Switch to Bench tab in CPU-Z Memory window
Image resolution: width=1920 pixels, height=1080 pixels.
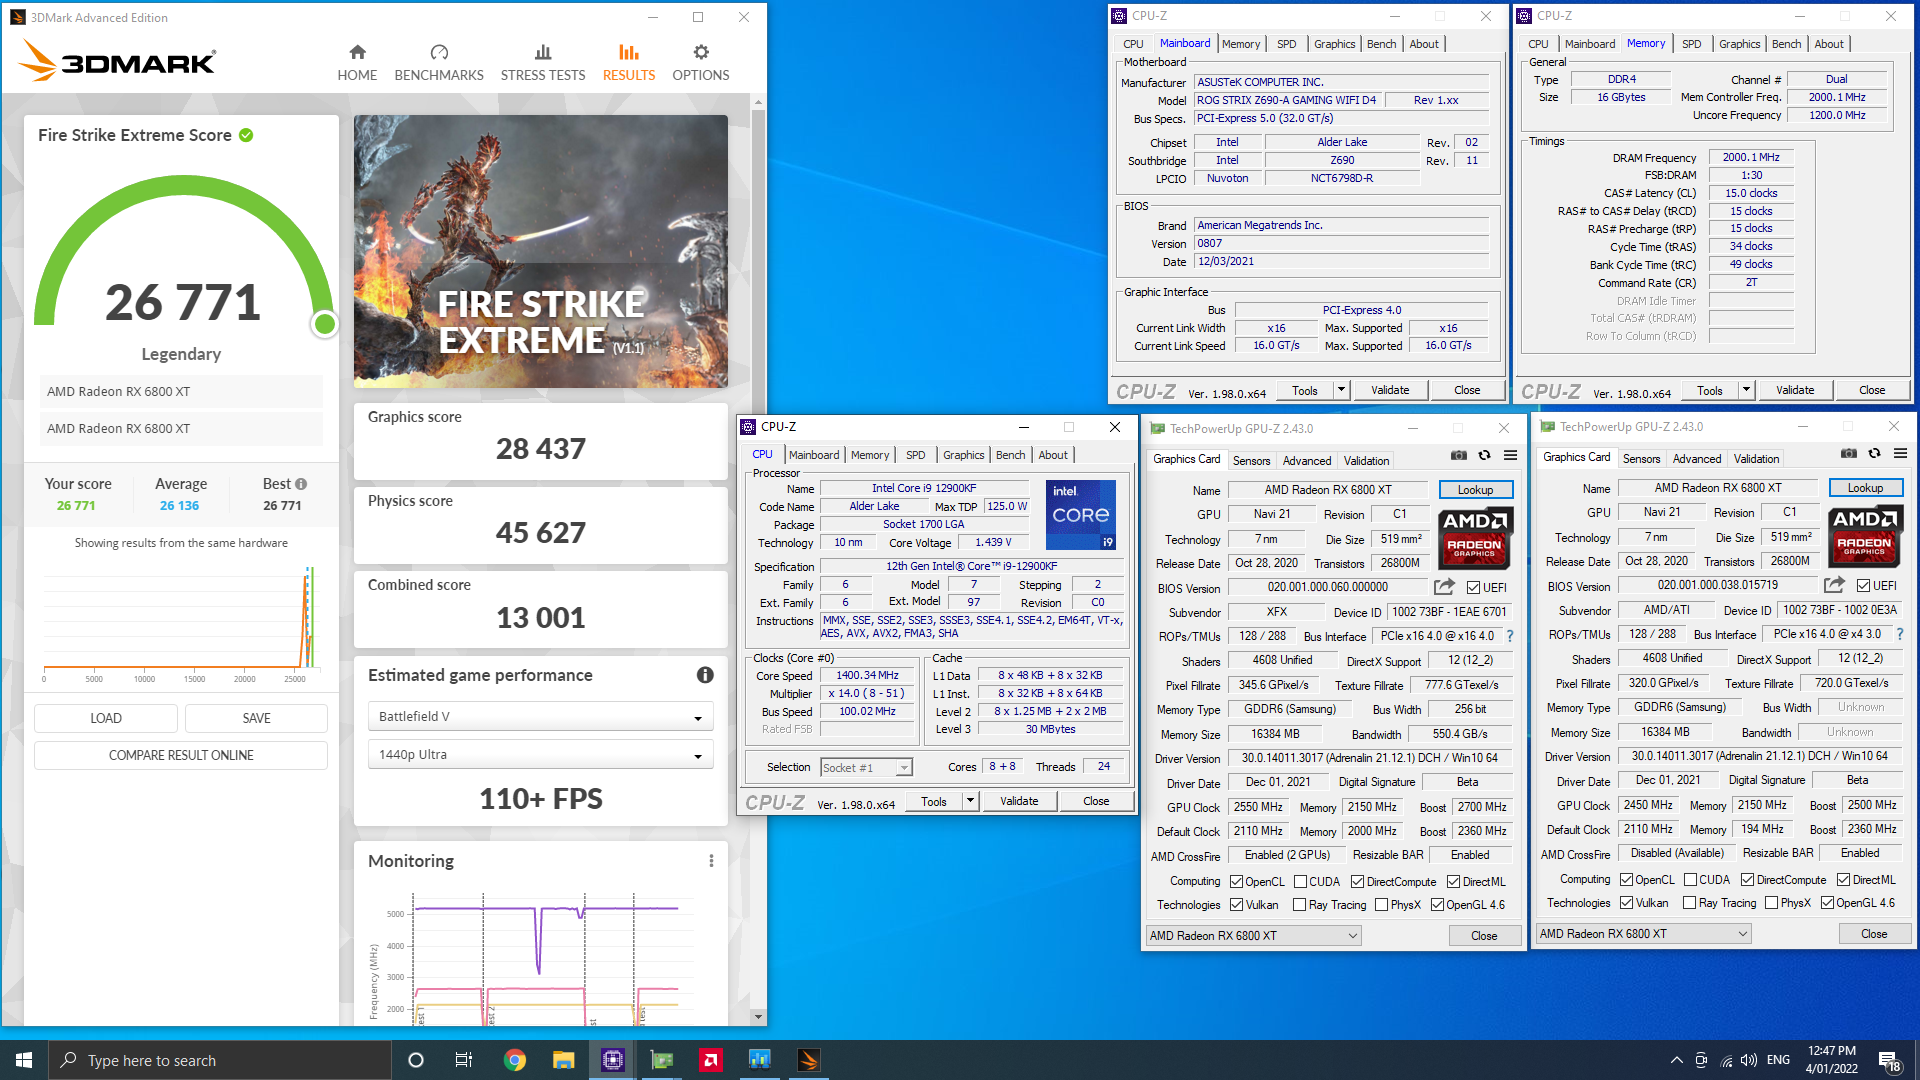pyautogui.click(x=1786, y=44)
